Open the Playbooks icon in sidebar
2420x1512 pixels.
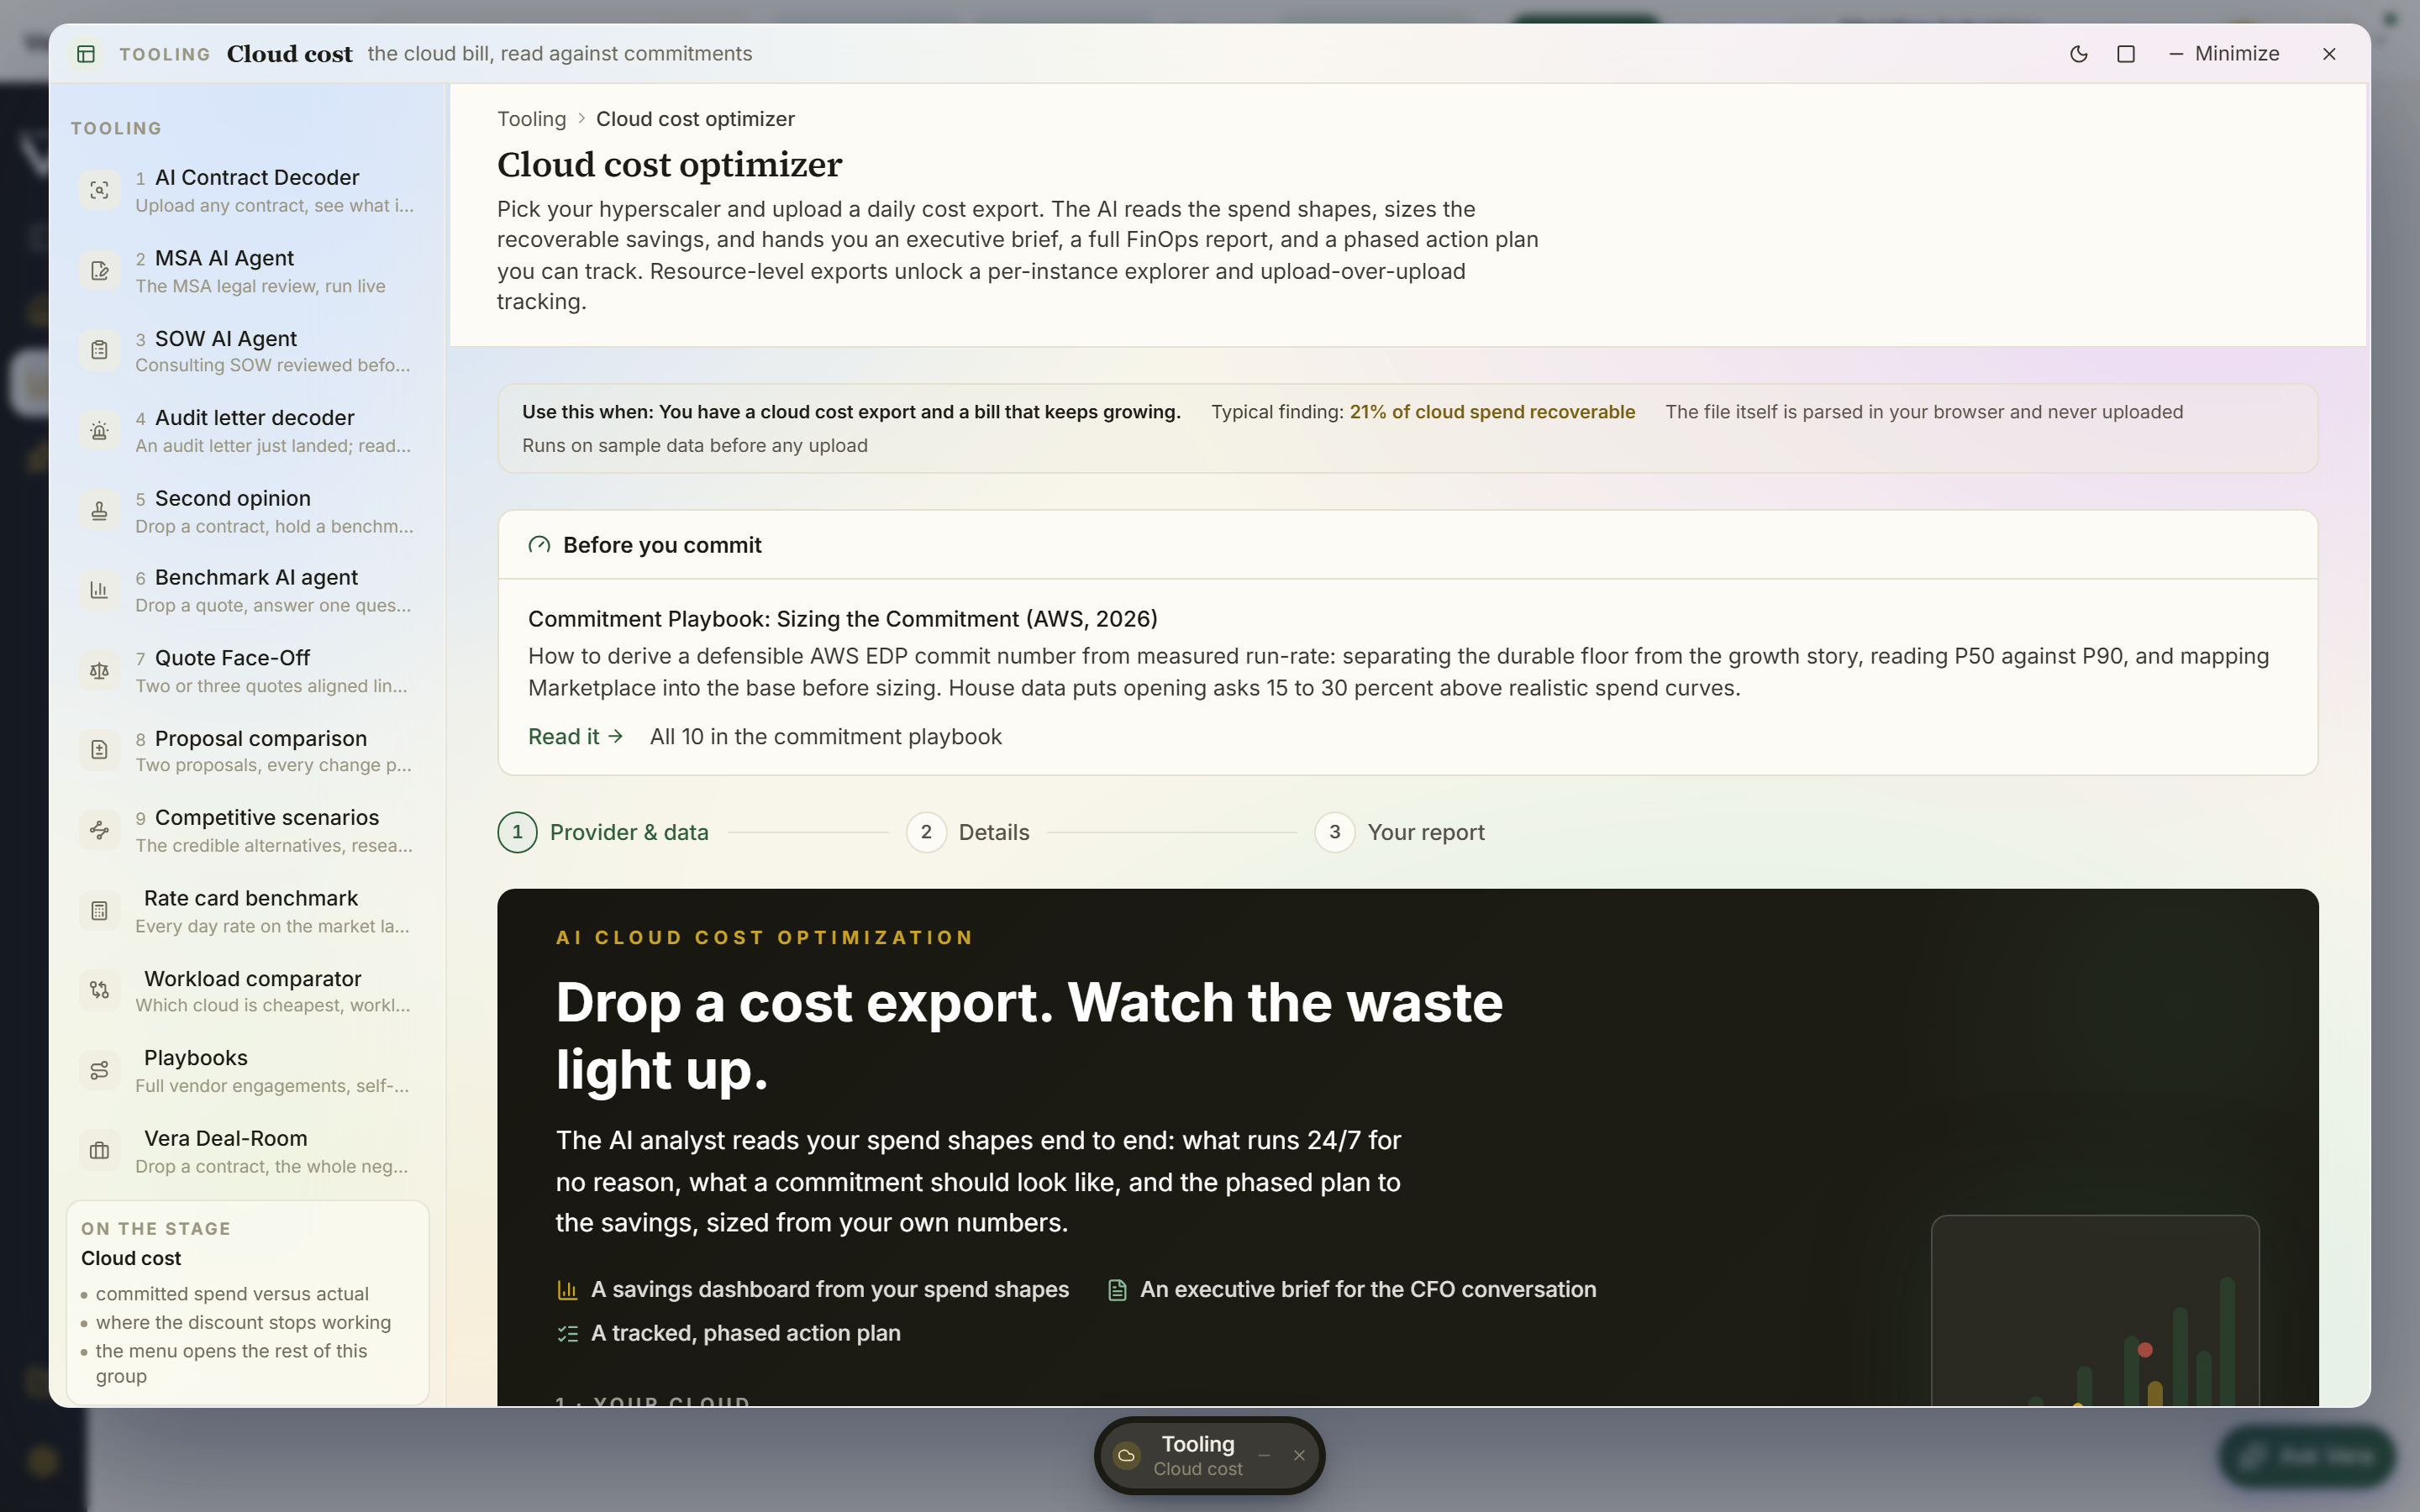tap(99, 1070)
